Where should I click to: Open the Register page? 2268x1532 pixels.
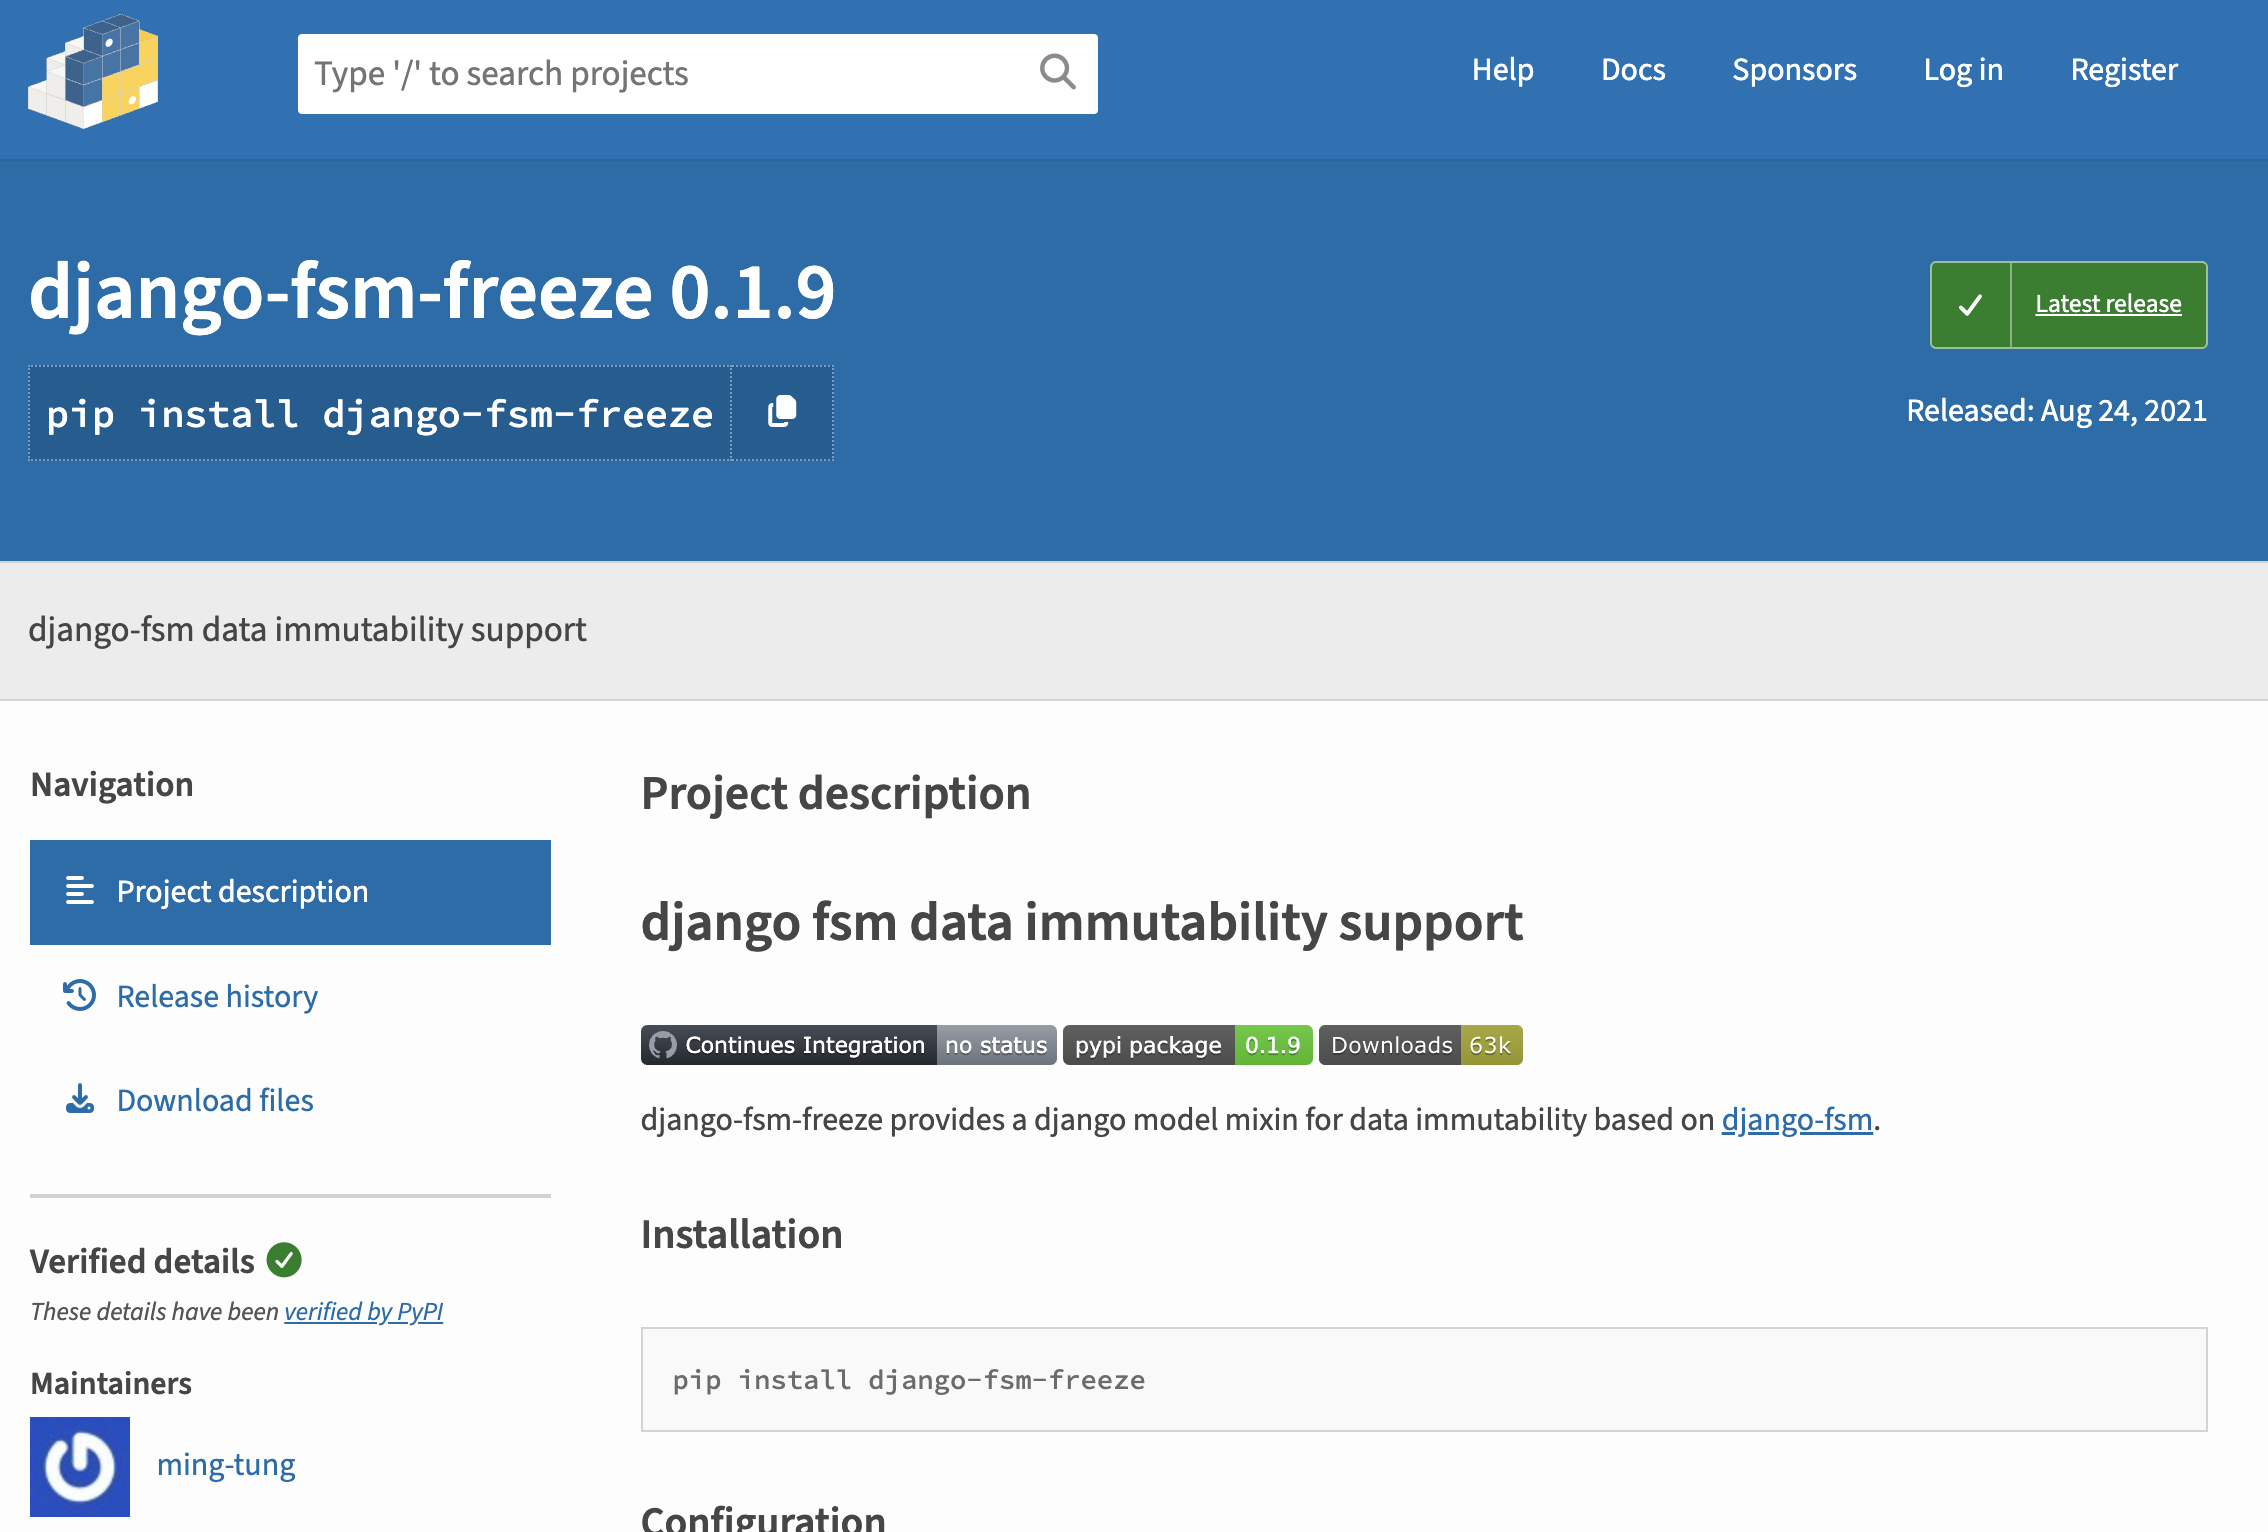tap(2124, 69)
